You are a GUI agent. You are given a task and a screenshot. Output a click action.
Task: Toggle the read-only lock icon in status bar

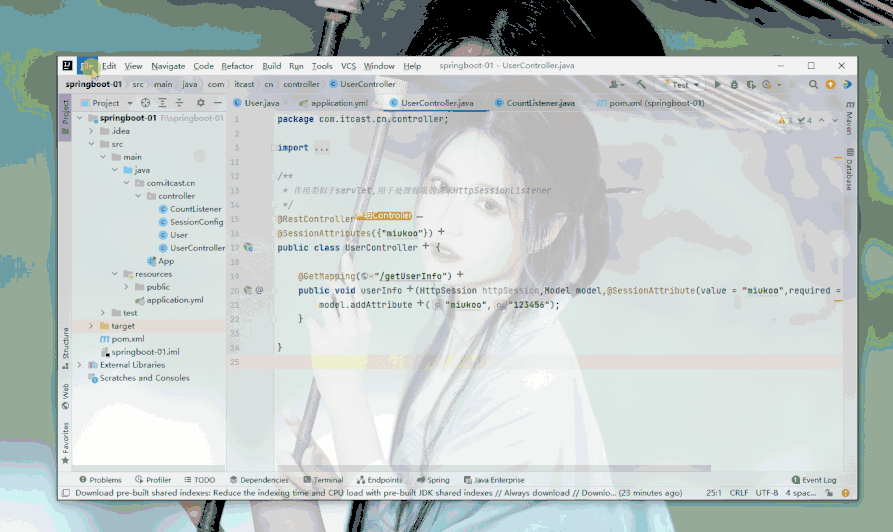click(x=829, y=493)
